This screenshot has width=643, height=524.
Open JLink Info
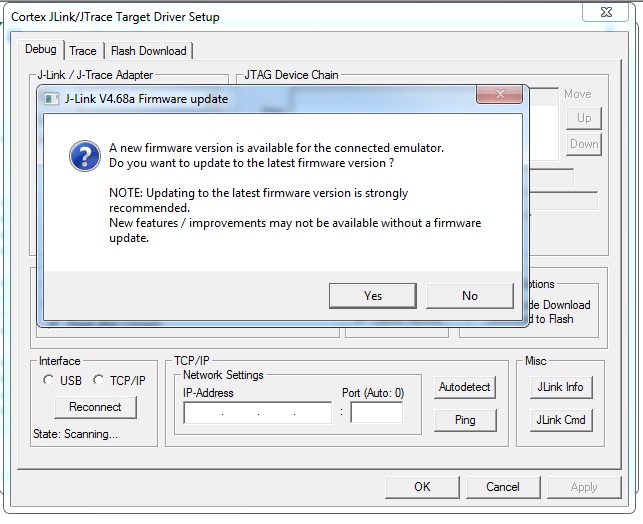click(561, 387)
